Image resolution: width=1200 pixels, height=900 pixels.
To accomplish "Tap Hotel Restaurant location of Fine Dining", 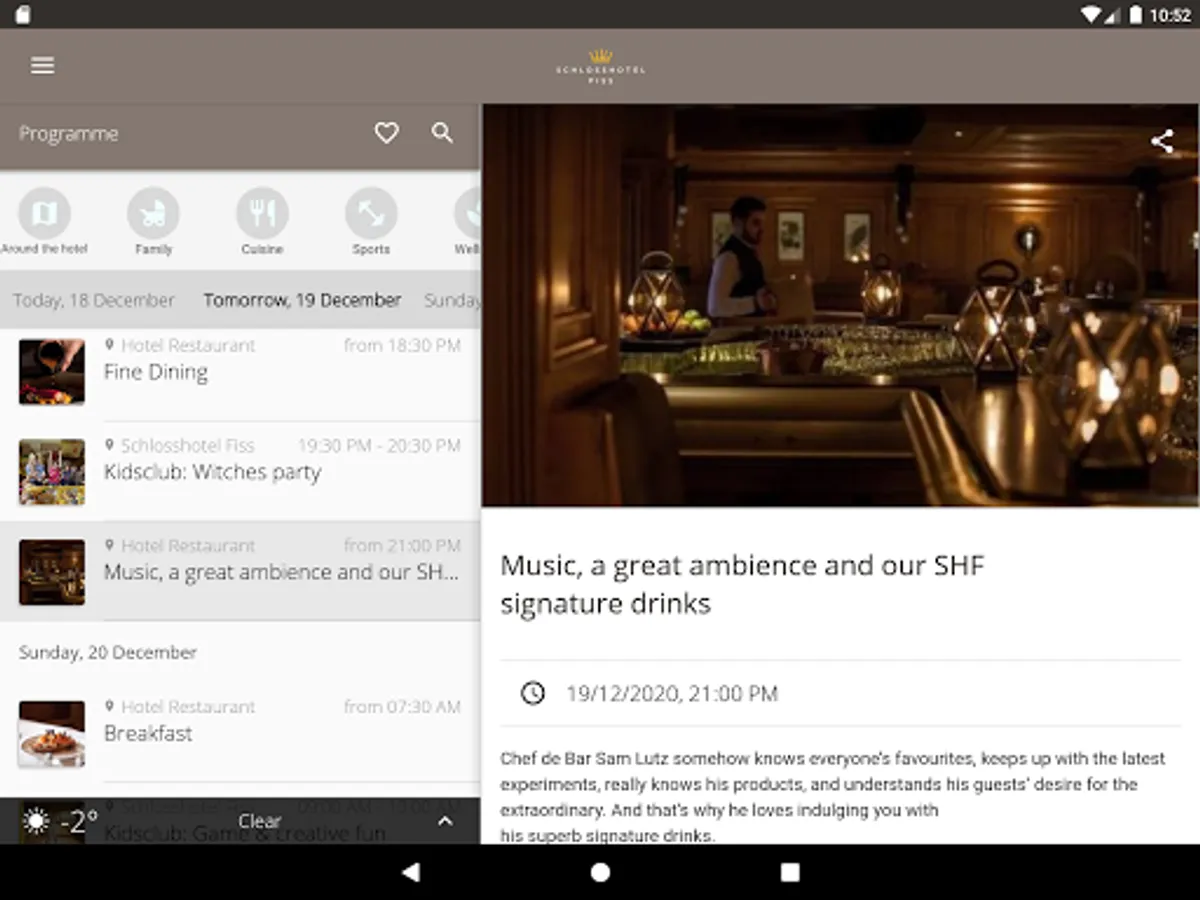I will pos(188,345).
